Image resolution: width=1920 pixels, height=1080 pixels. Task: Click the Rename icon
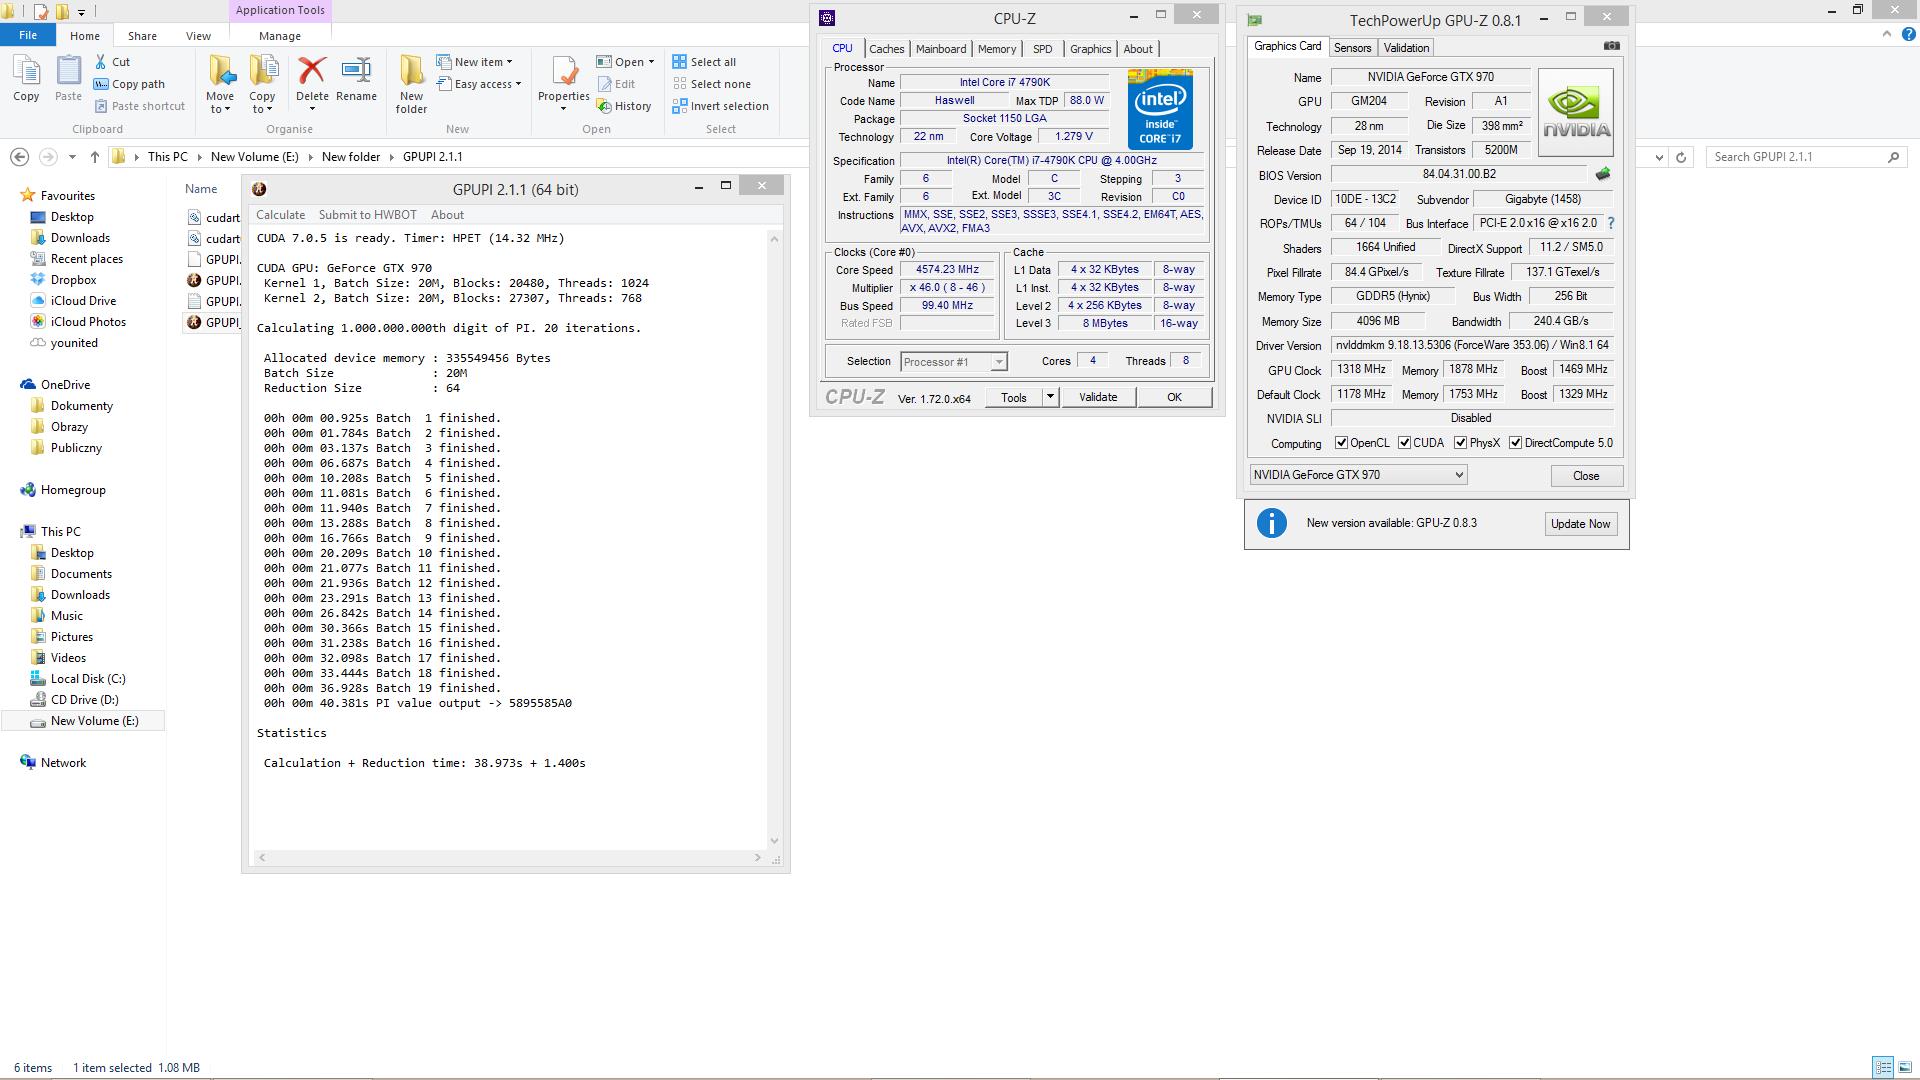point(356,70)
